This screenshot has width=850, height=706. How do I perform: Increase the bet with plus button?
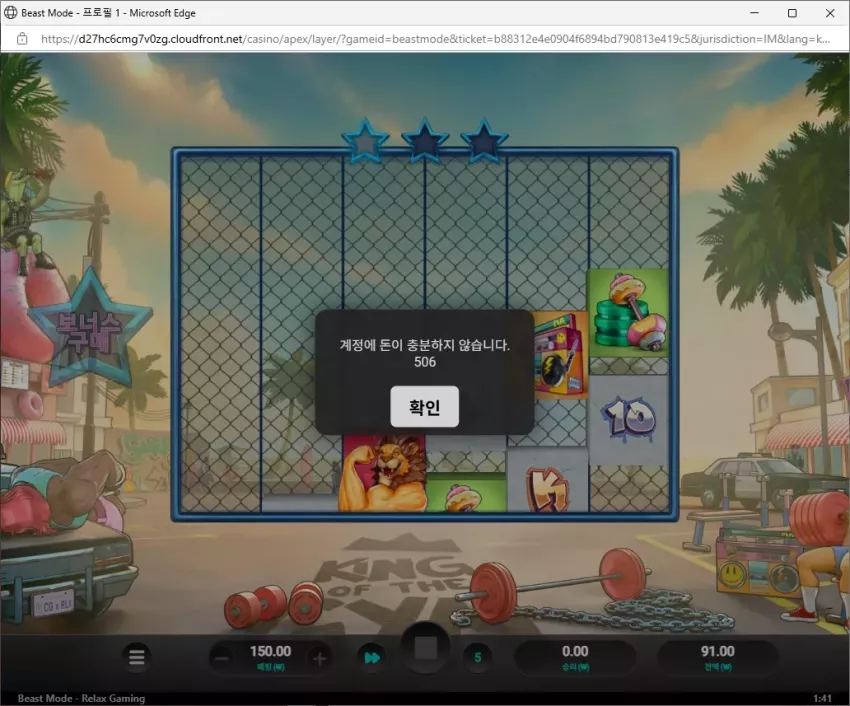319,658
